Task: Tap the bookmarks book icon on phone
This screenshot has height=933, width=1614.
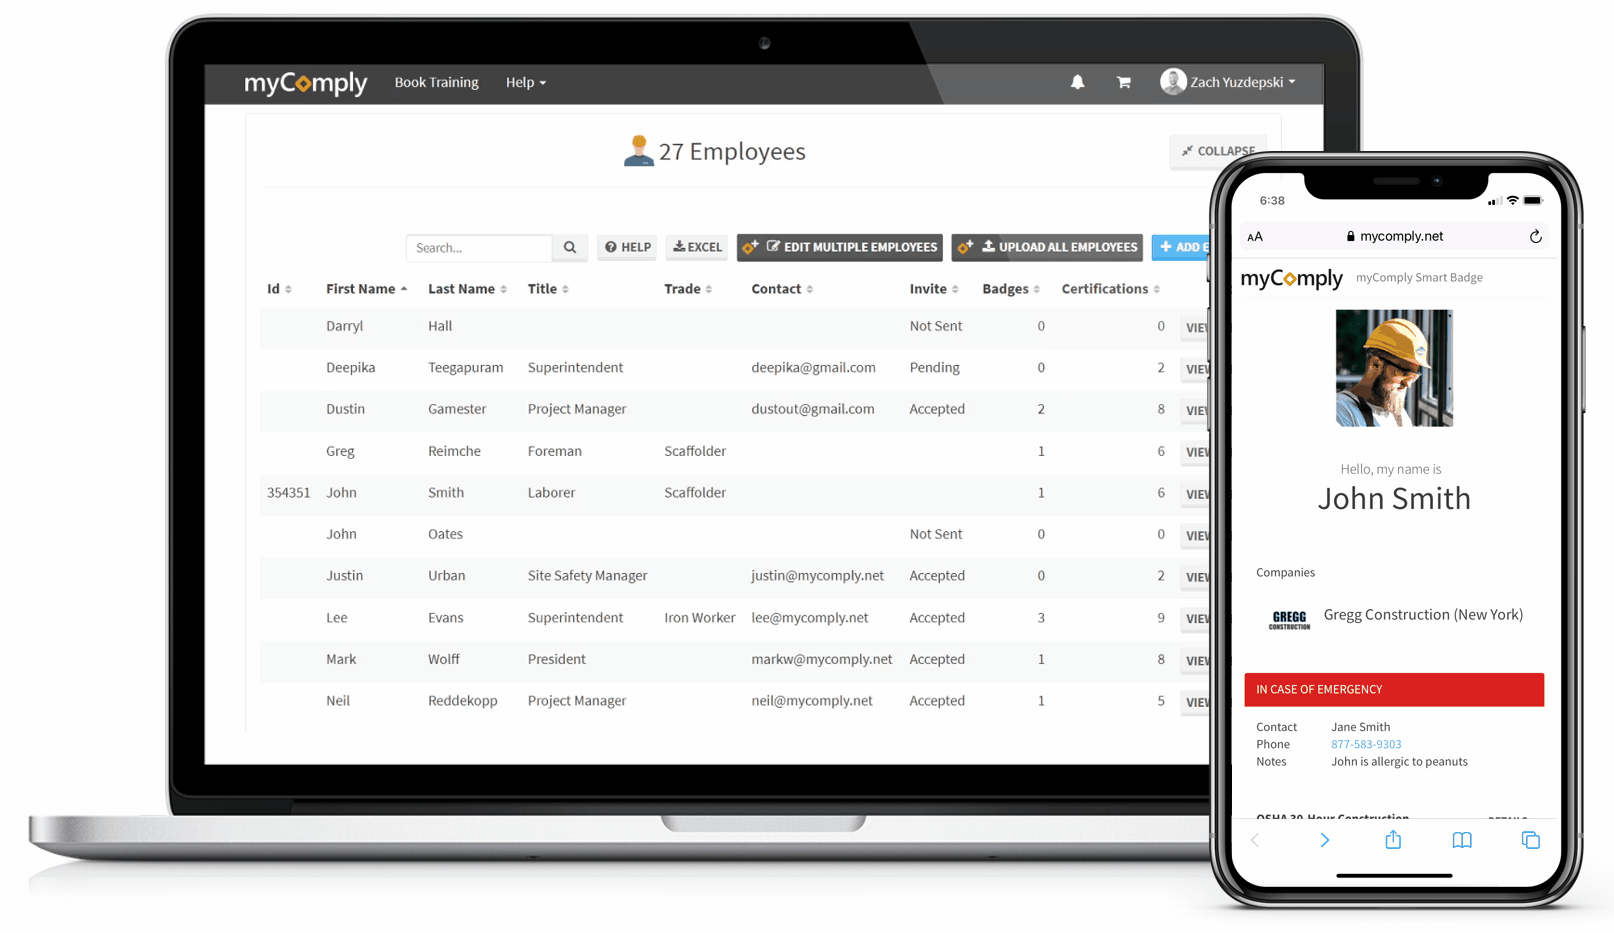Action: (x=1462, y=840)
